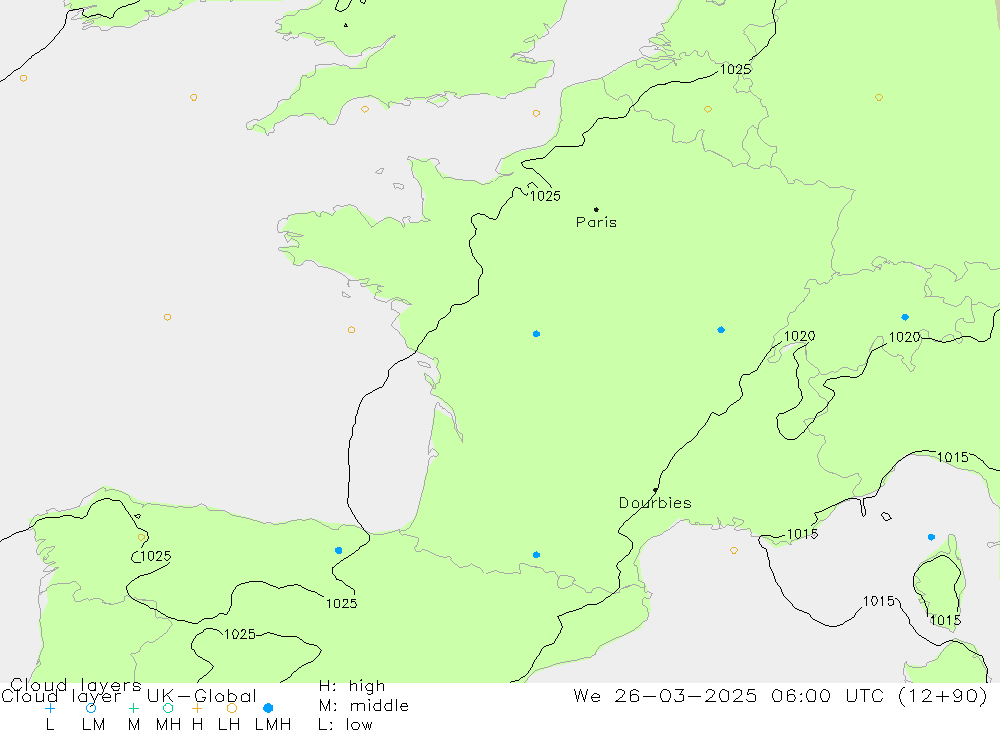Image resolution: width=1000 pixels, height=733 pixels.
Task: Click the orange circle LH legend symbol
Action: click(232, 708)
